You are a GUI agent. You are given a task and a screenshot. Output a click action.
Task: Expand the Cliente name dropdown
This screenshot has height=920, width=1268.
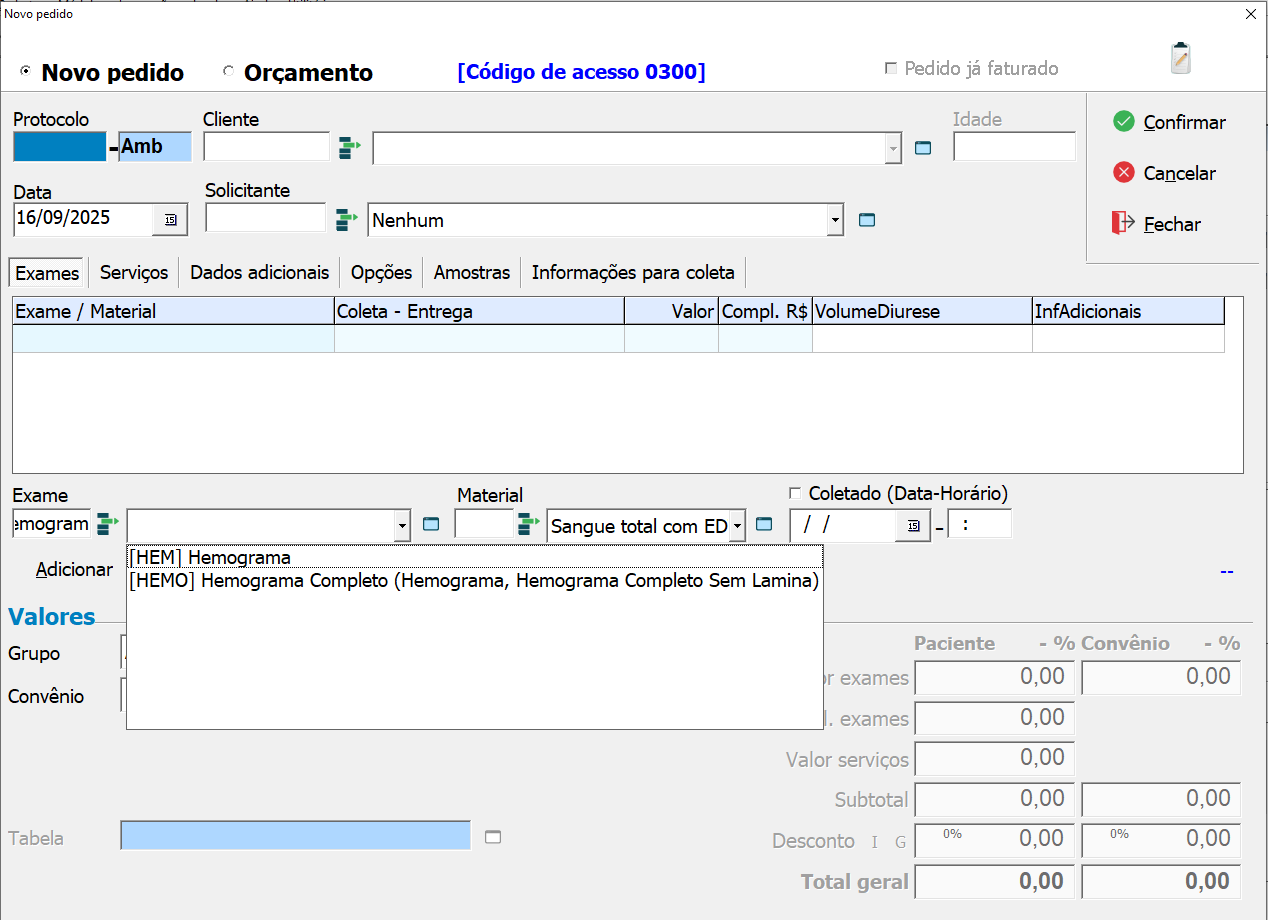point(892,149)
